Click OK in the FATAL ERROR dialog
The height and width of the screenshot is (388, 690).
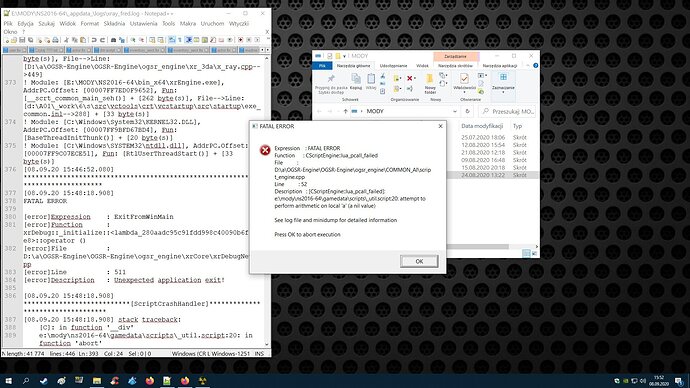(419, 261)
